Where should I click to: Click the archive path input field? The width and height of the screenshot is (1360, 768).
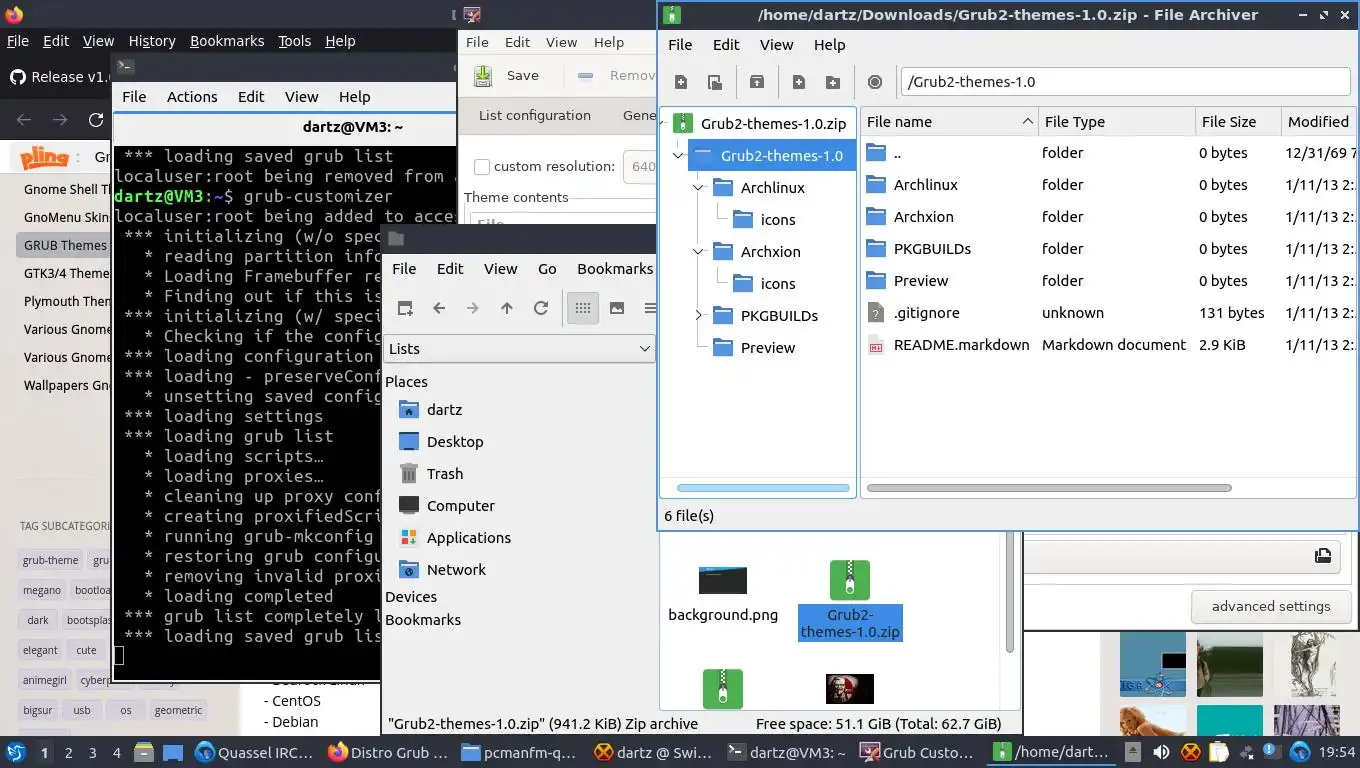1125,82
